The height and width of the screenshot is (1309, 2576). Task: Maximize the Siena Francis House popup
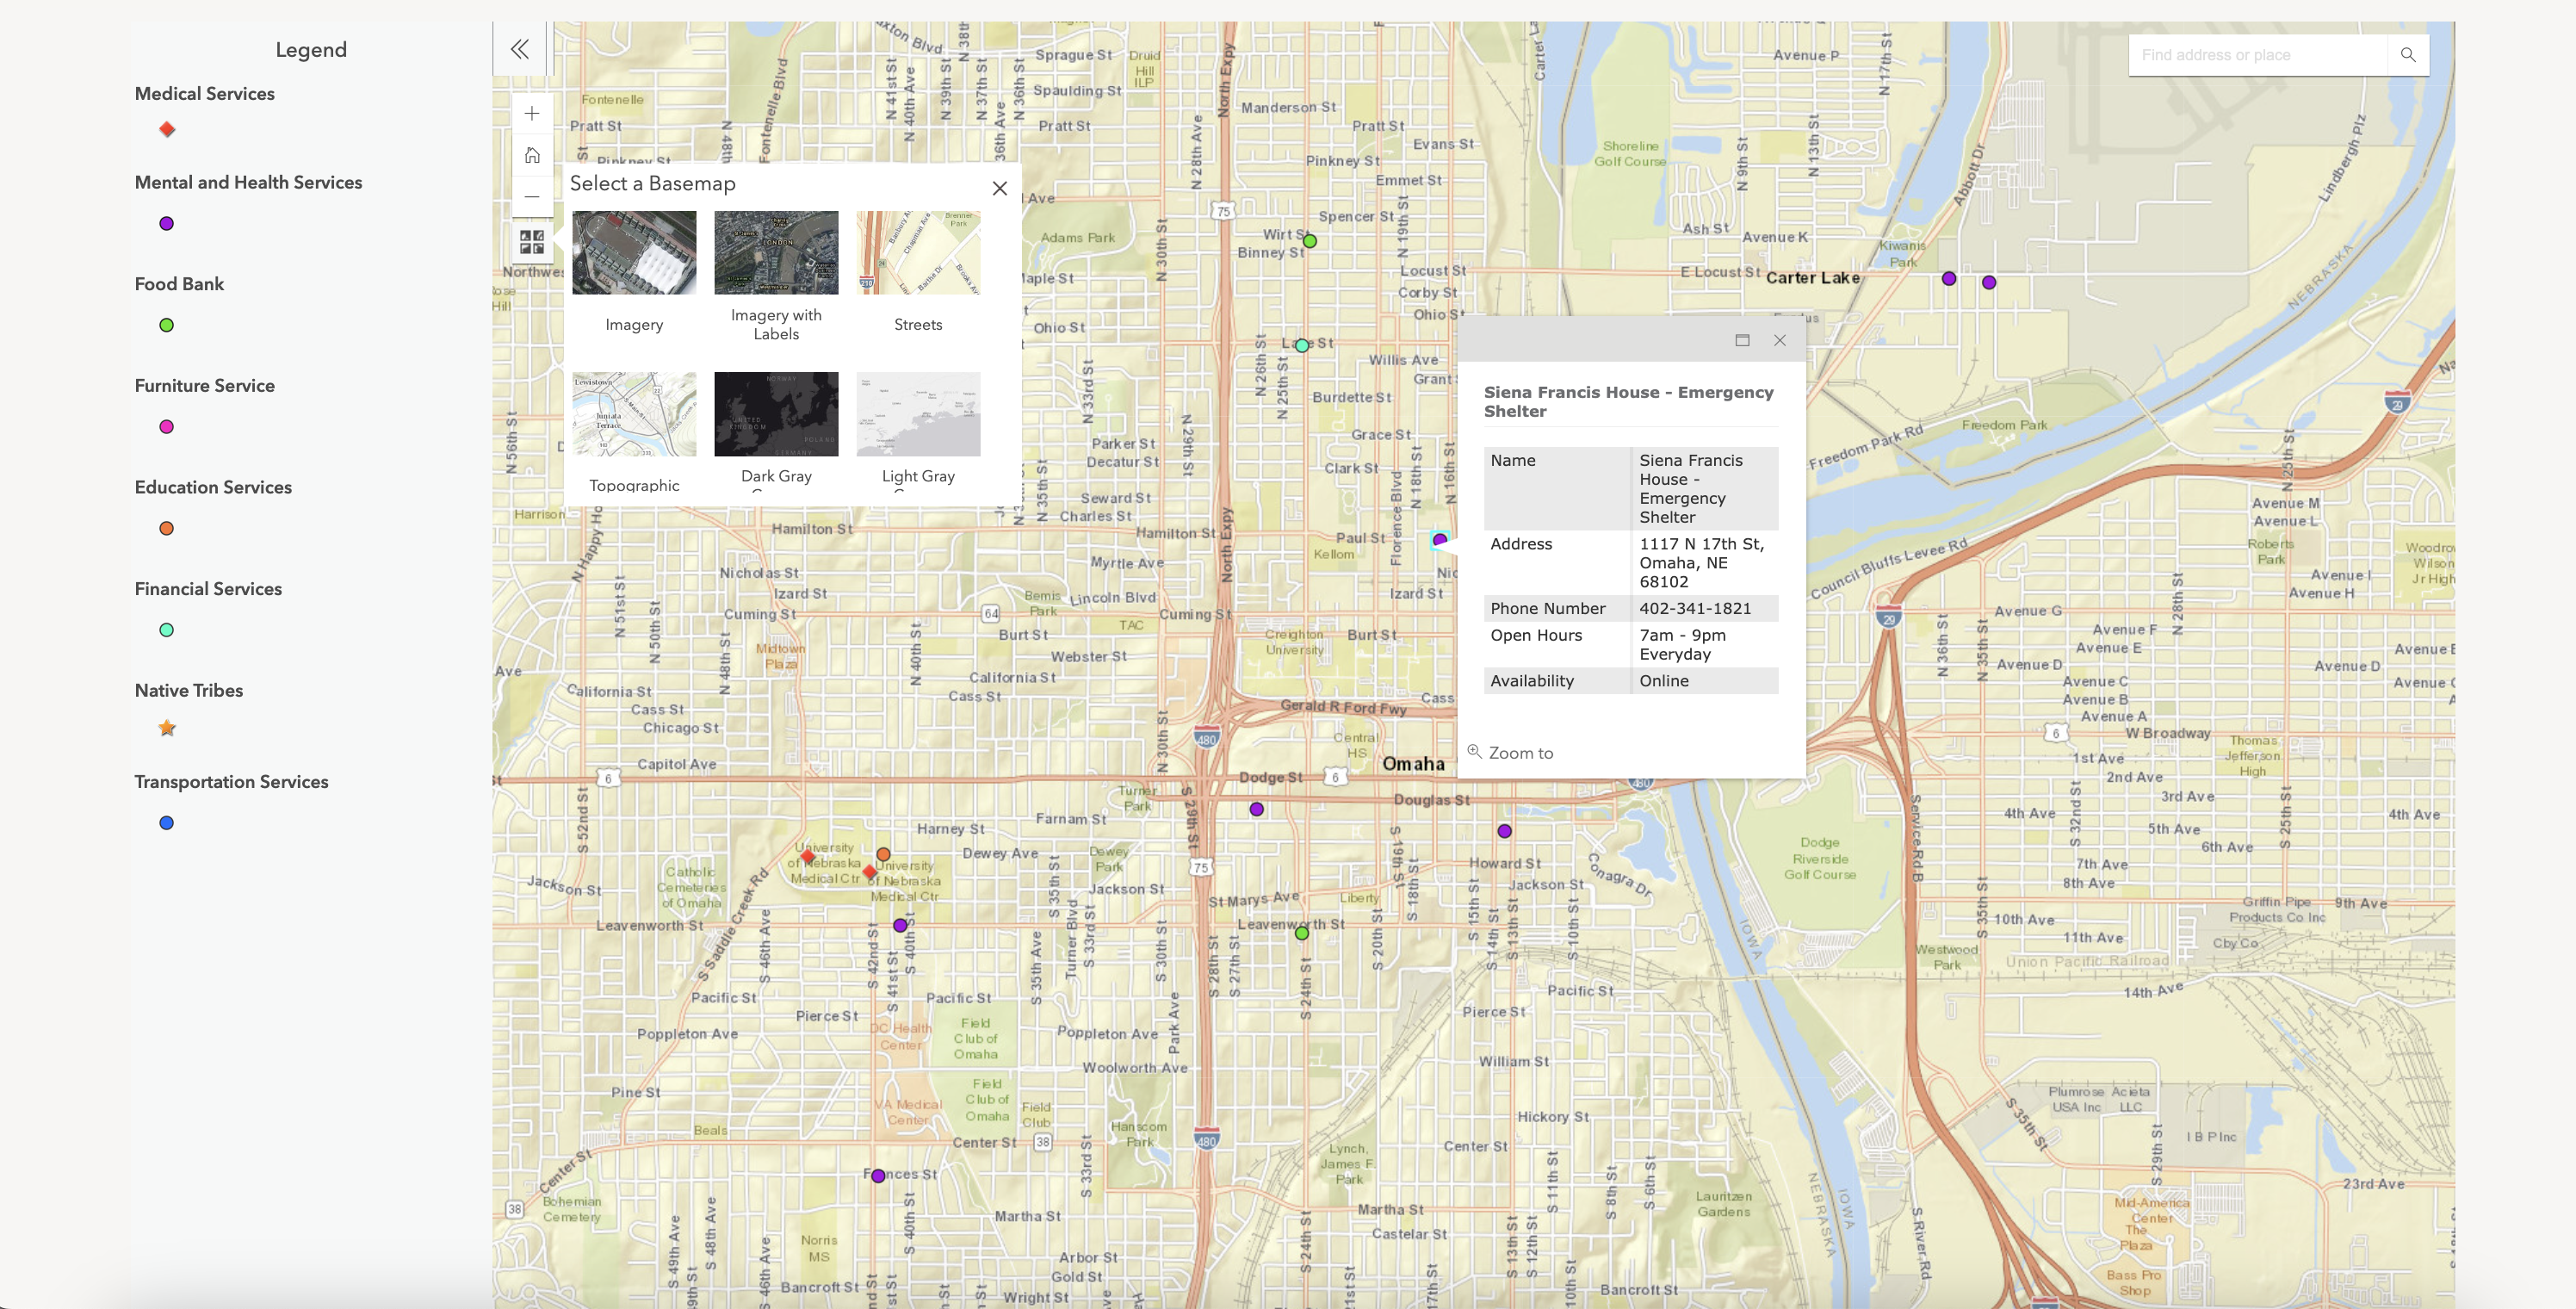point(1742,340)
